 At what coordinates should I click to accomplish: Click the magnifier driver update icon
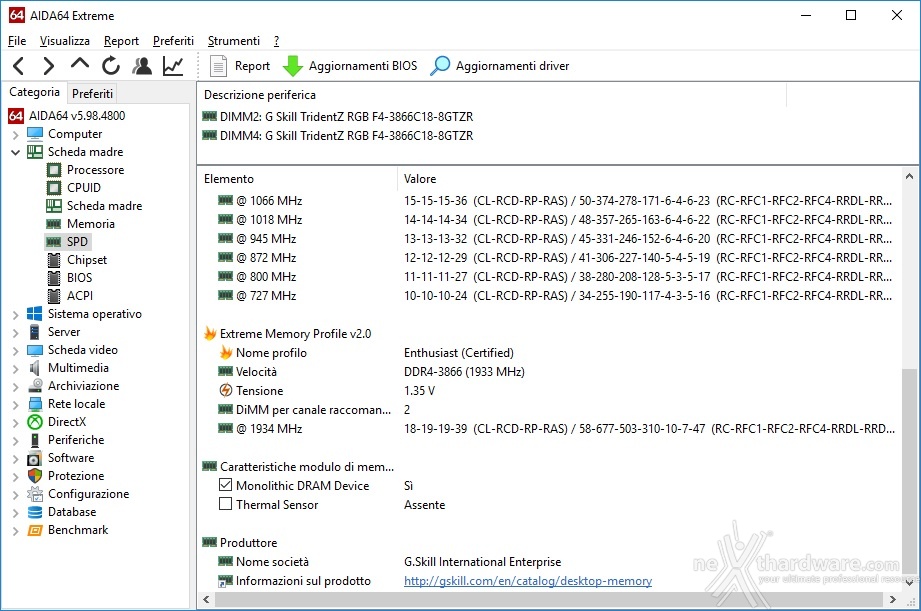click(x=440, y=66)
